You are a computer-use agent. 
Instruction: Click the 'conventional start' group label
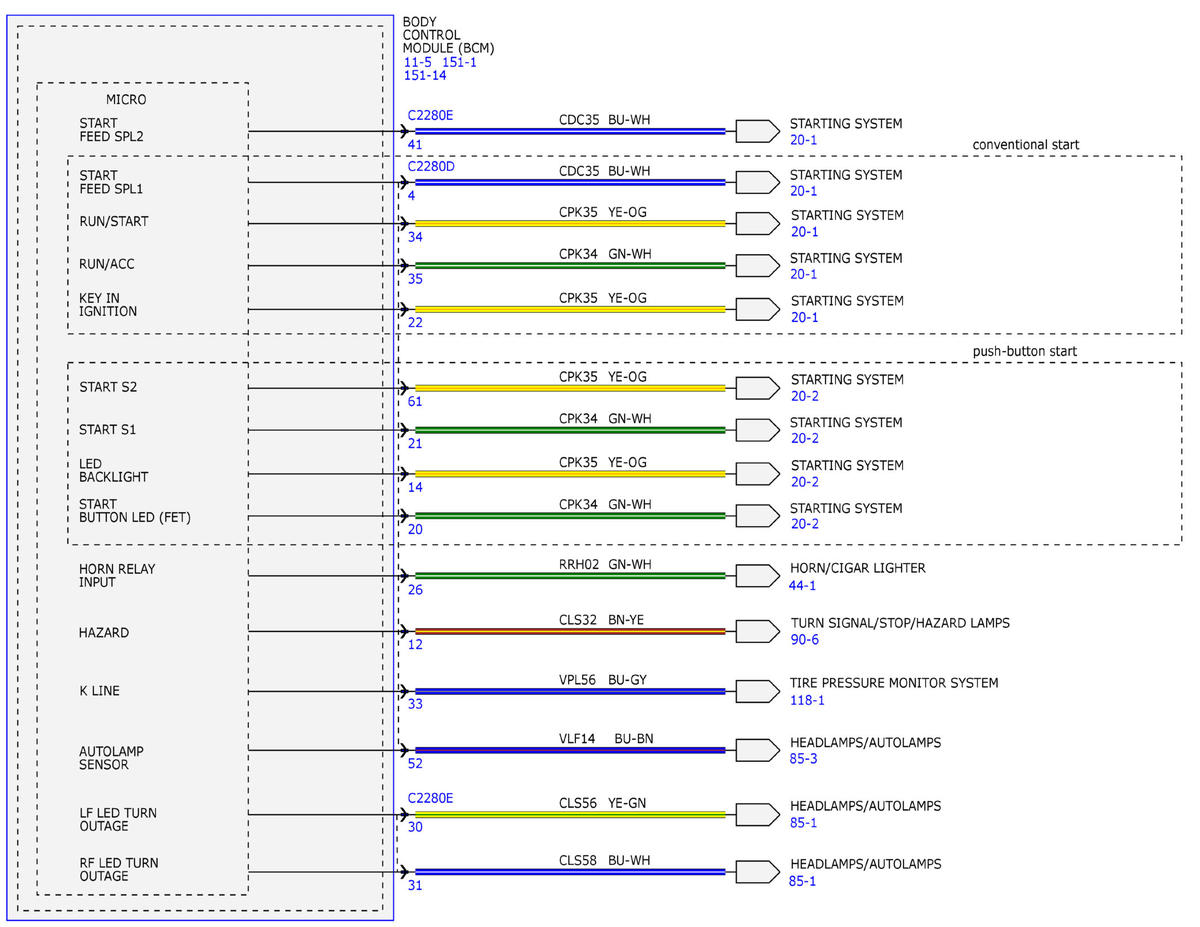point(1026,145)
